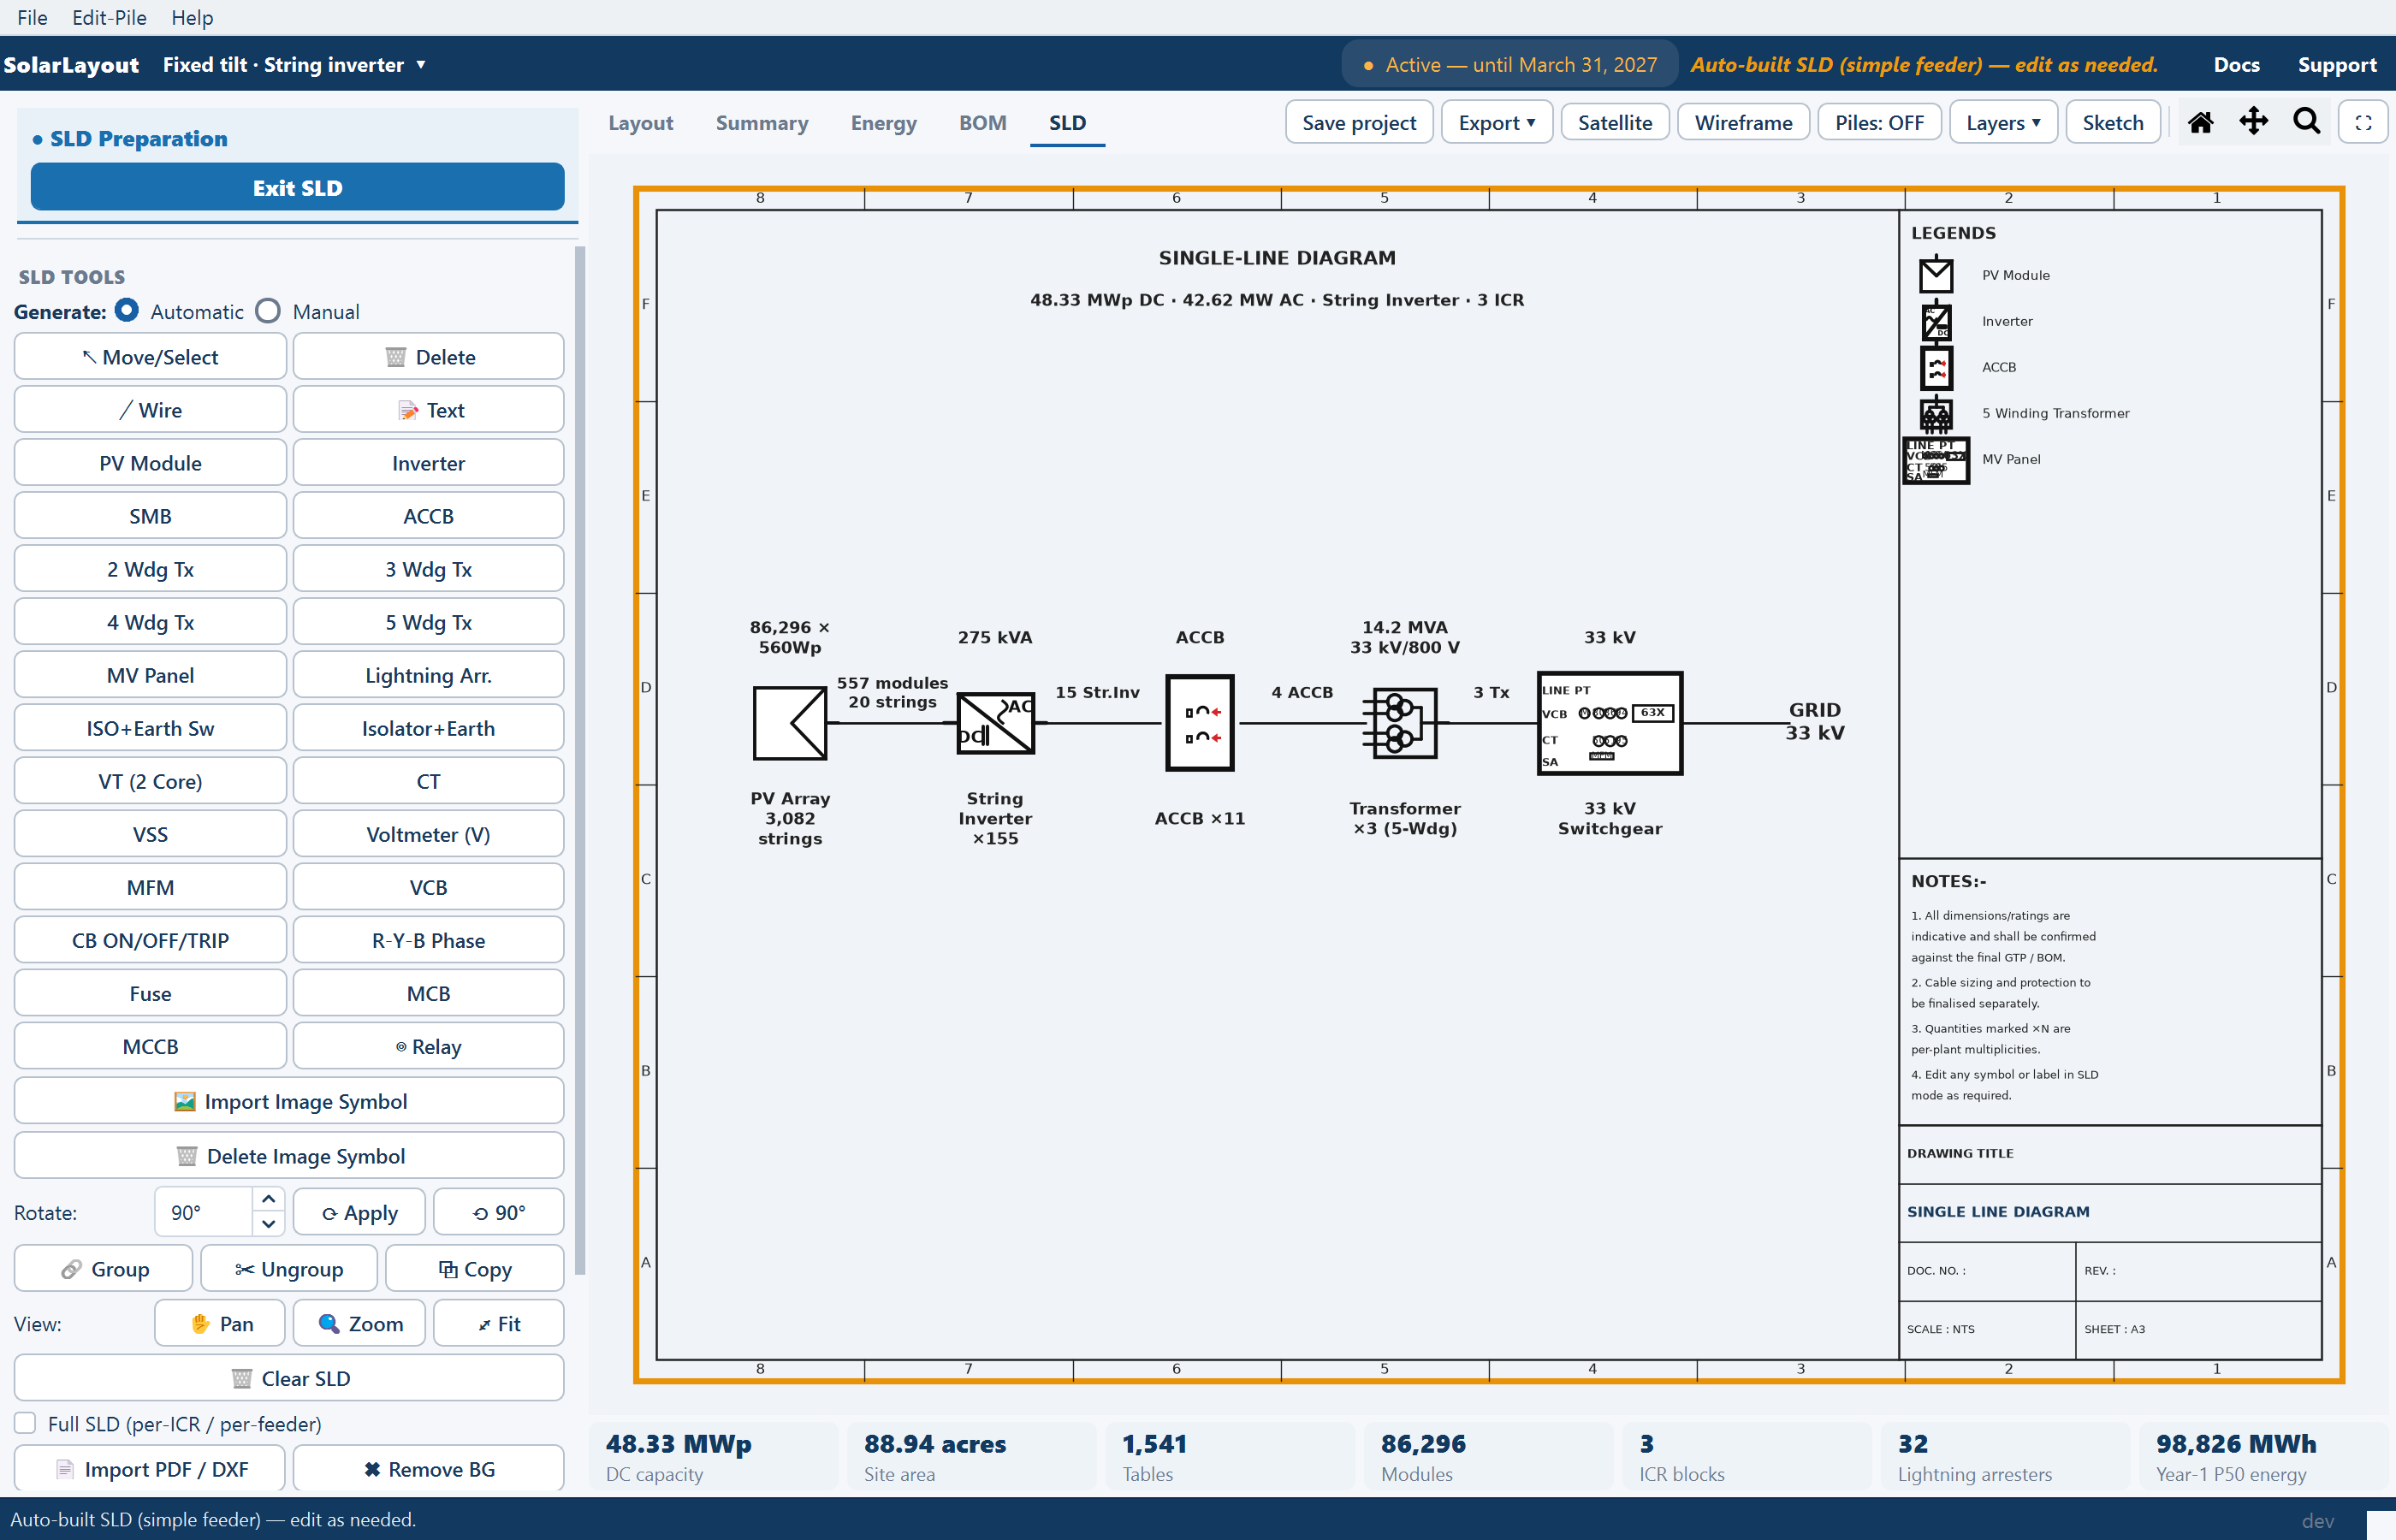Open the Docs link
Viewport: 2396px width, 1540px height.
pos(2236,65)
